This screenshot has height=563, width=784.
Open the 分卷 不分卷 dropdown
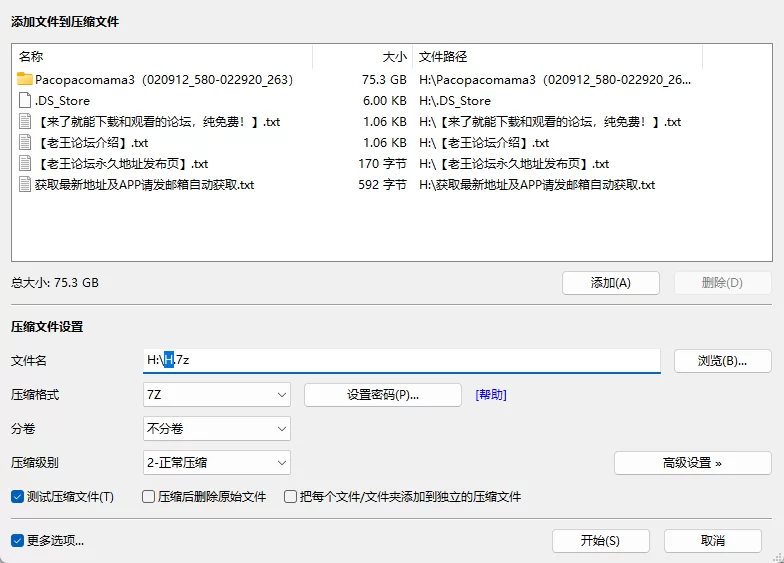coord(216,429)
